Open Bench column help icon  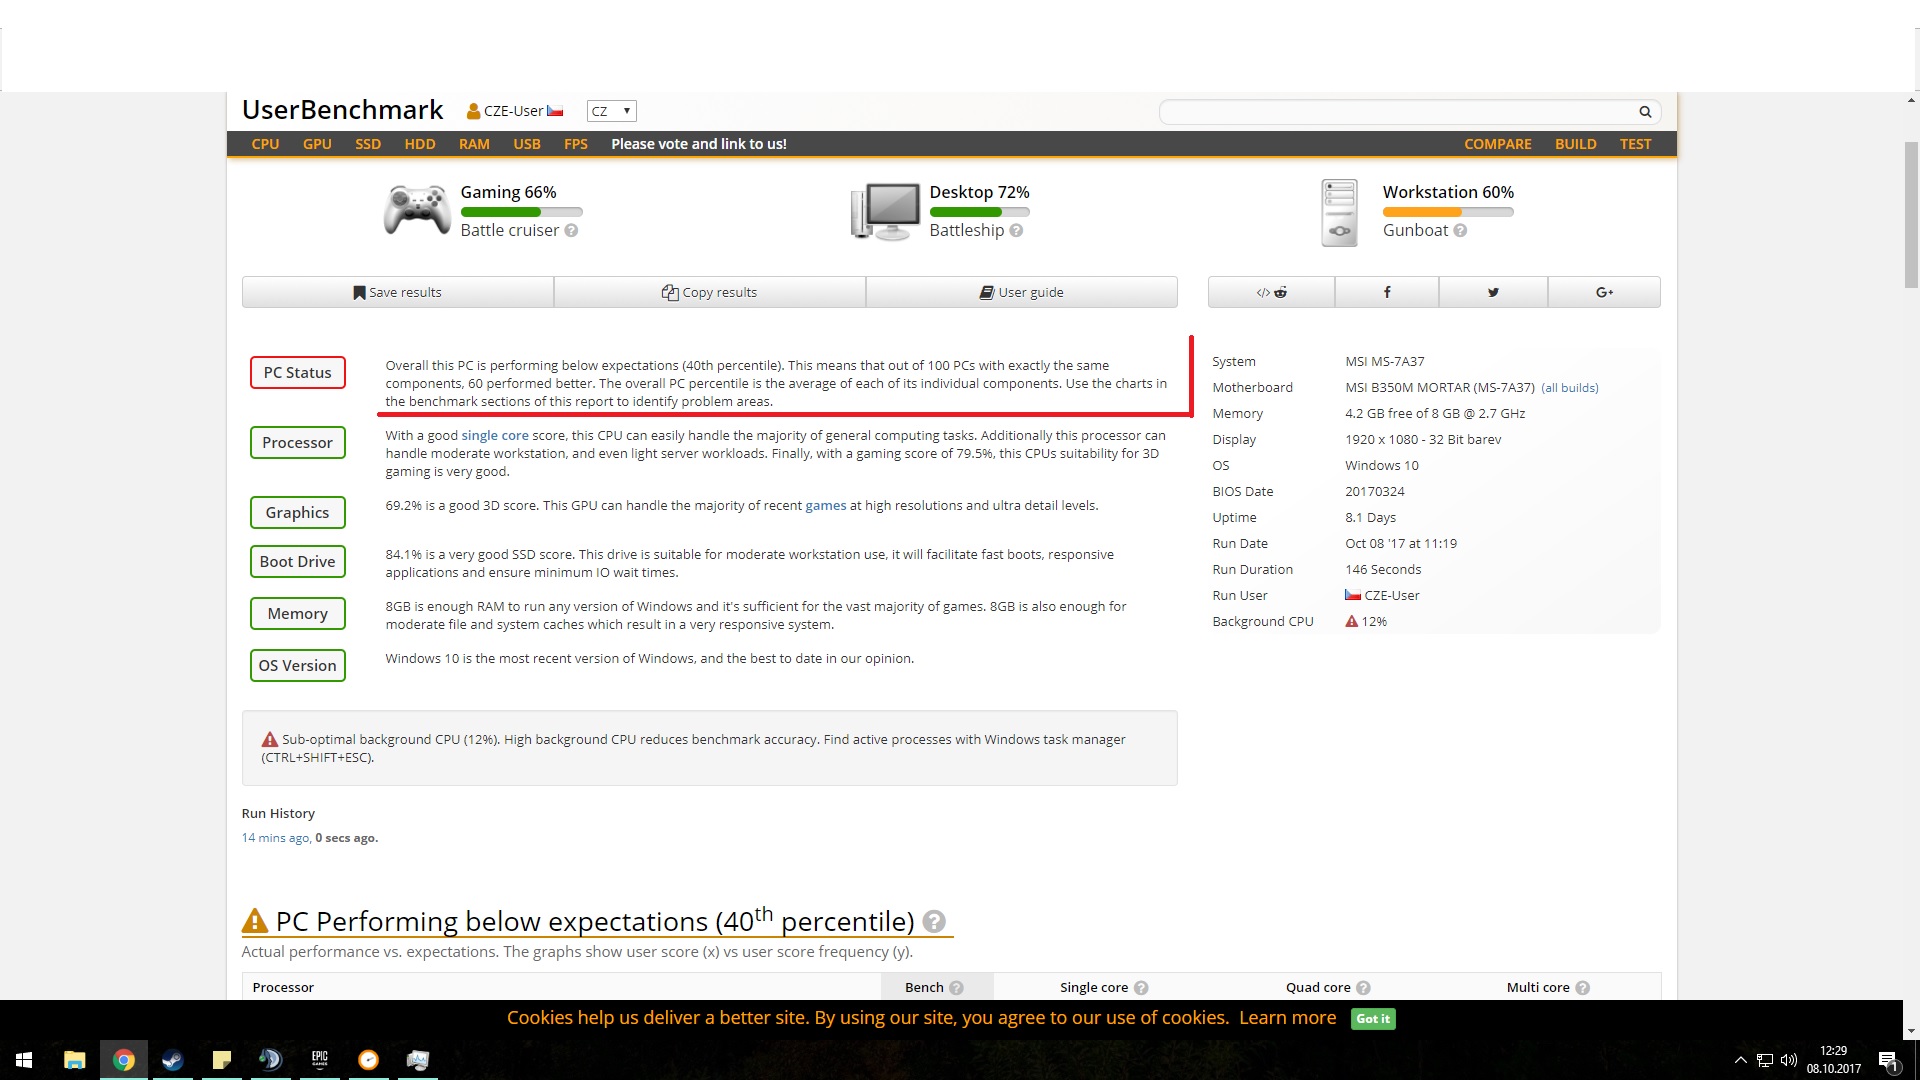(x=956, y=988)
